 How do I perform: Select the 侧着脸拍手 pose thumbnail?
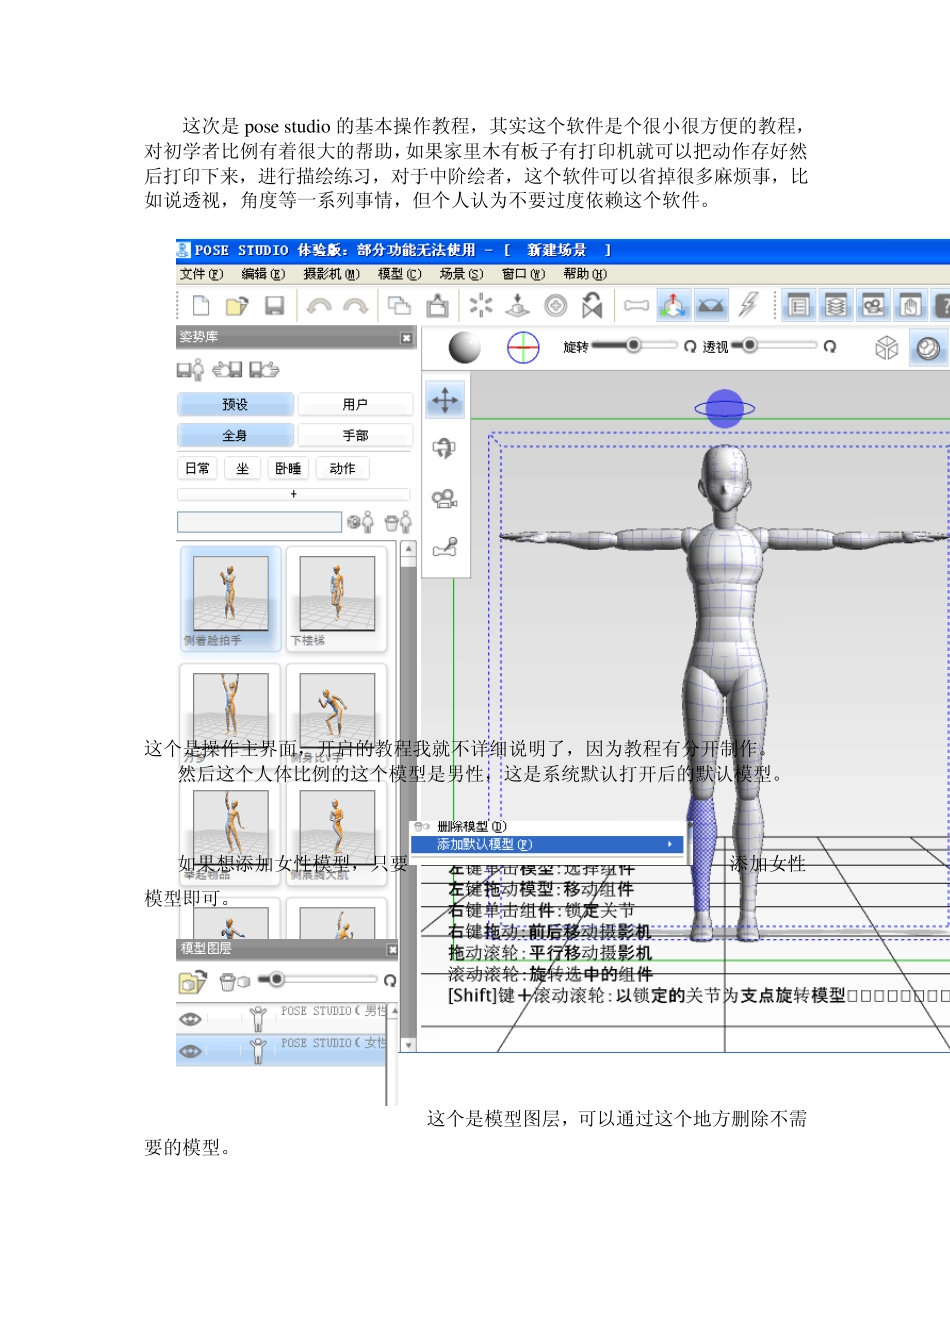coord(230,597)
